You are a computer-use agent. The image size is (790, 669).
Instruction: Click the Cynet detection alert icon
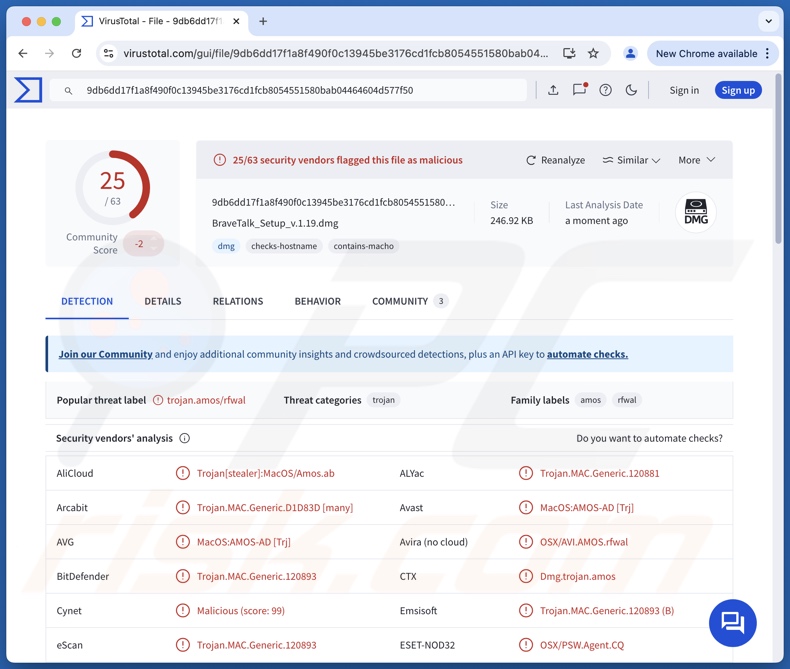(182, 611)
